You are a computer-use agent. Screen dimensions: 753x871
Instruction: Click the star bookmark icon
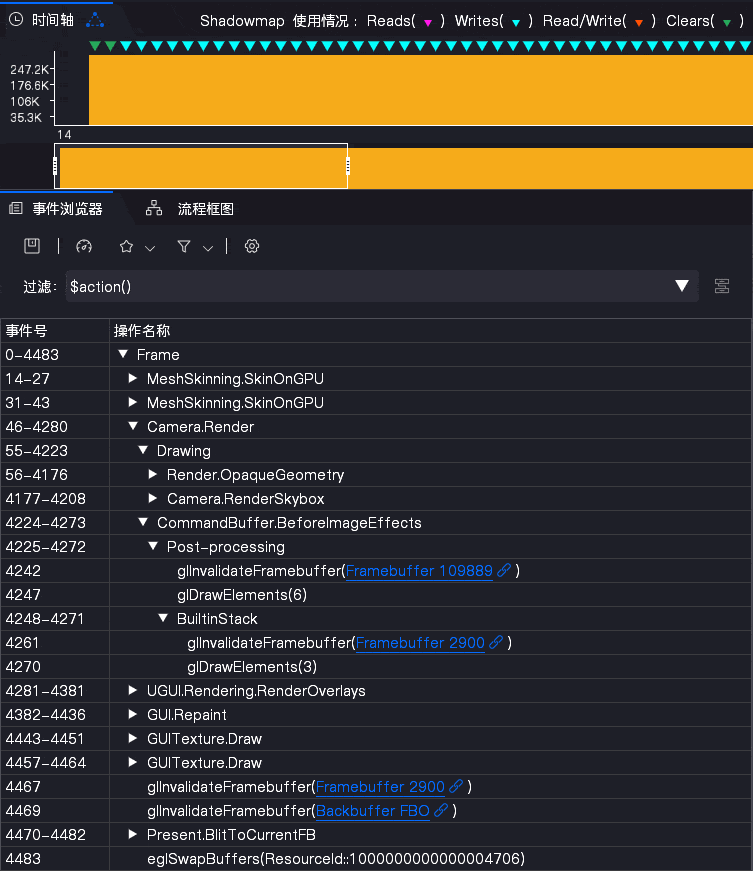(127, 246)
